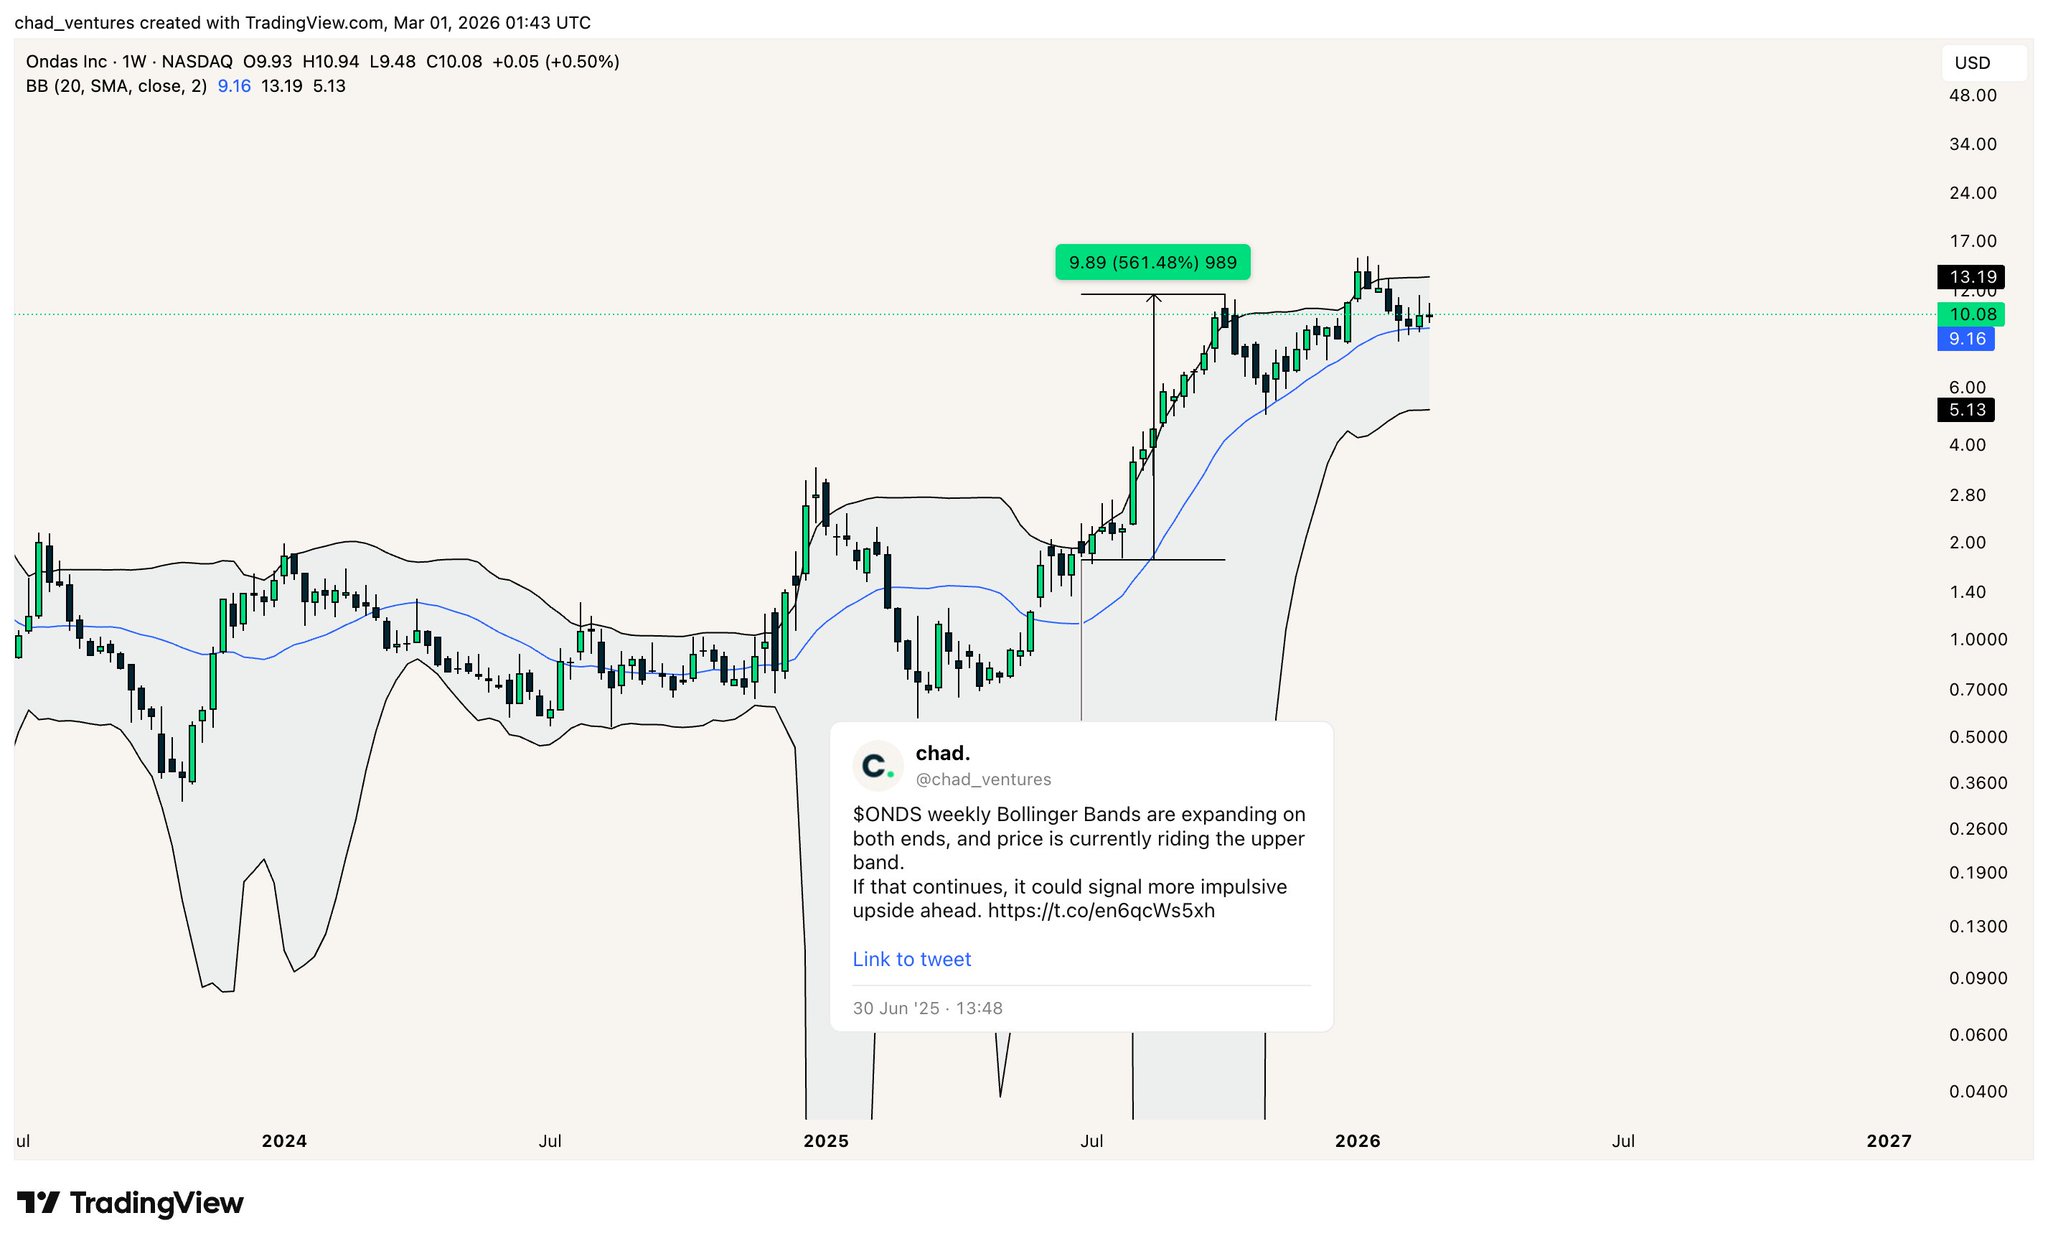Click the 2027 label on time axis

click(x=1888, y=1141)
